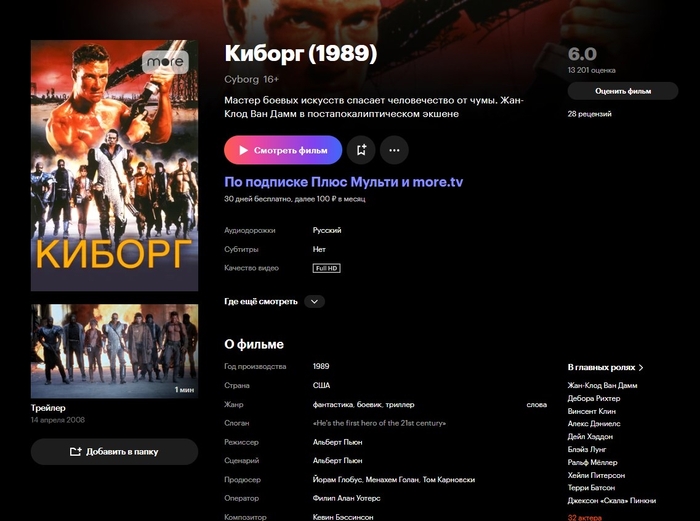The width and height of the screenshot is (700, 521).
Task: Open director Альберт Пьюн under Режиссер
Action: click(338, 442)
